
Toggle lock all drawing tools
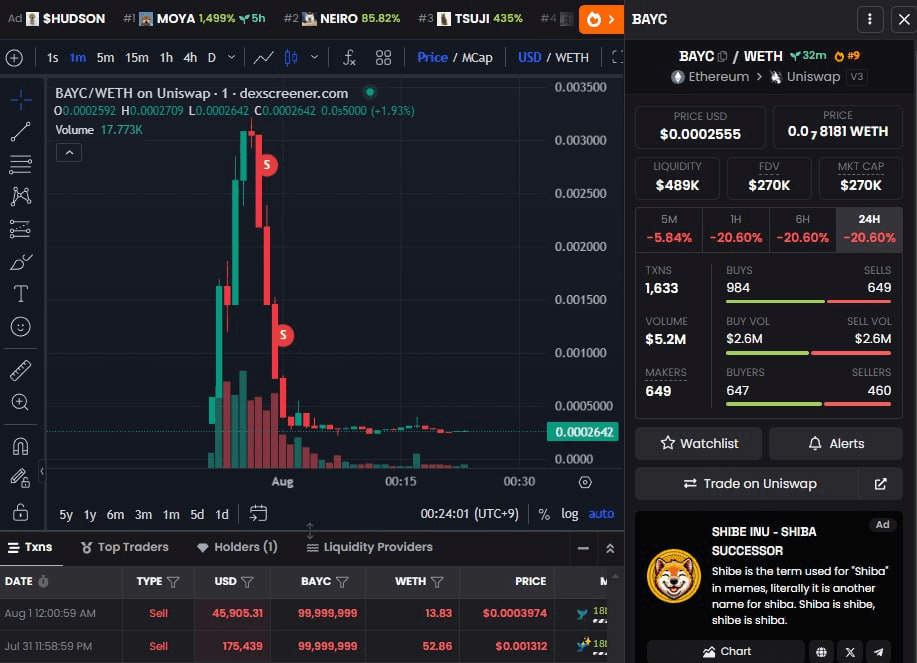coord(20,512)
